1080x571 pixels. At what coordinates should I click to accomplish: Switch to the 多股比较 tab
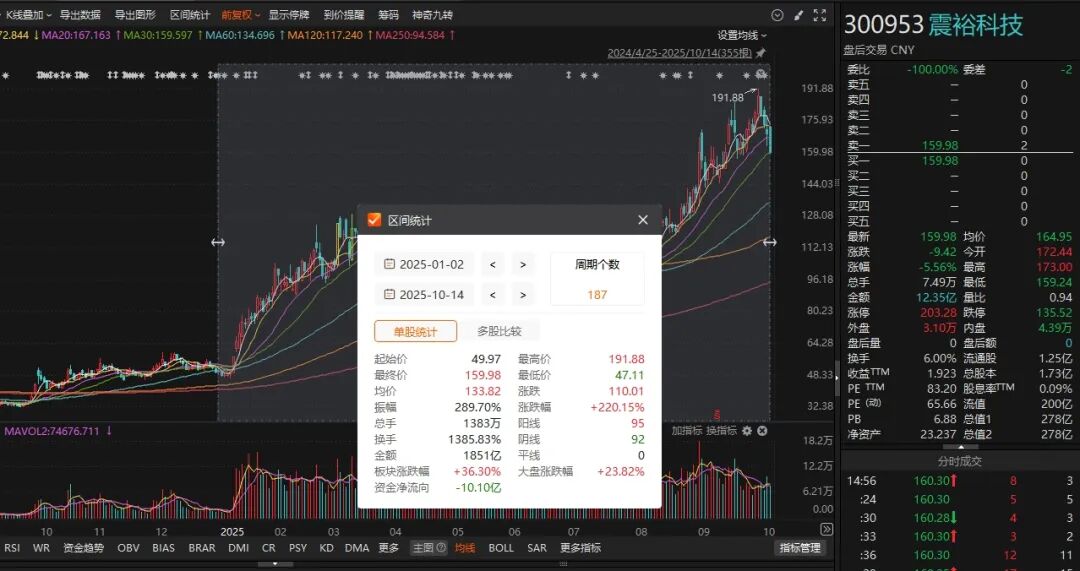[x=499, y=331]
